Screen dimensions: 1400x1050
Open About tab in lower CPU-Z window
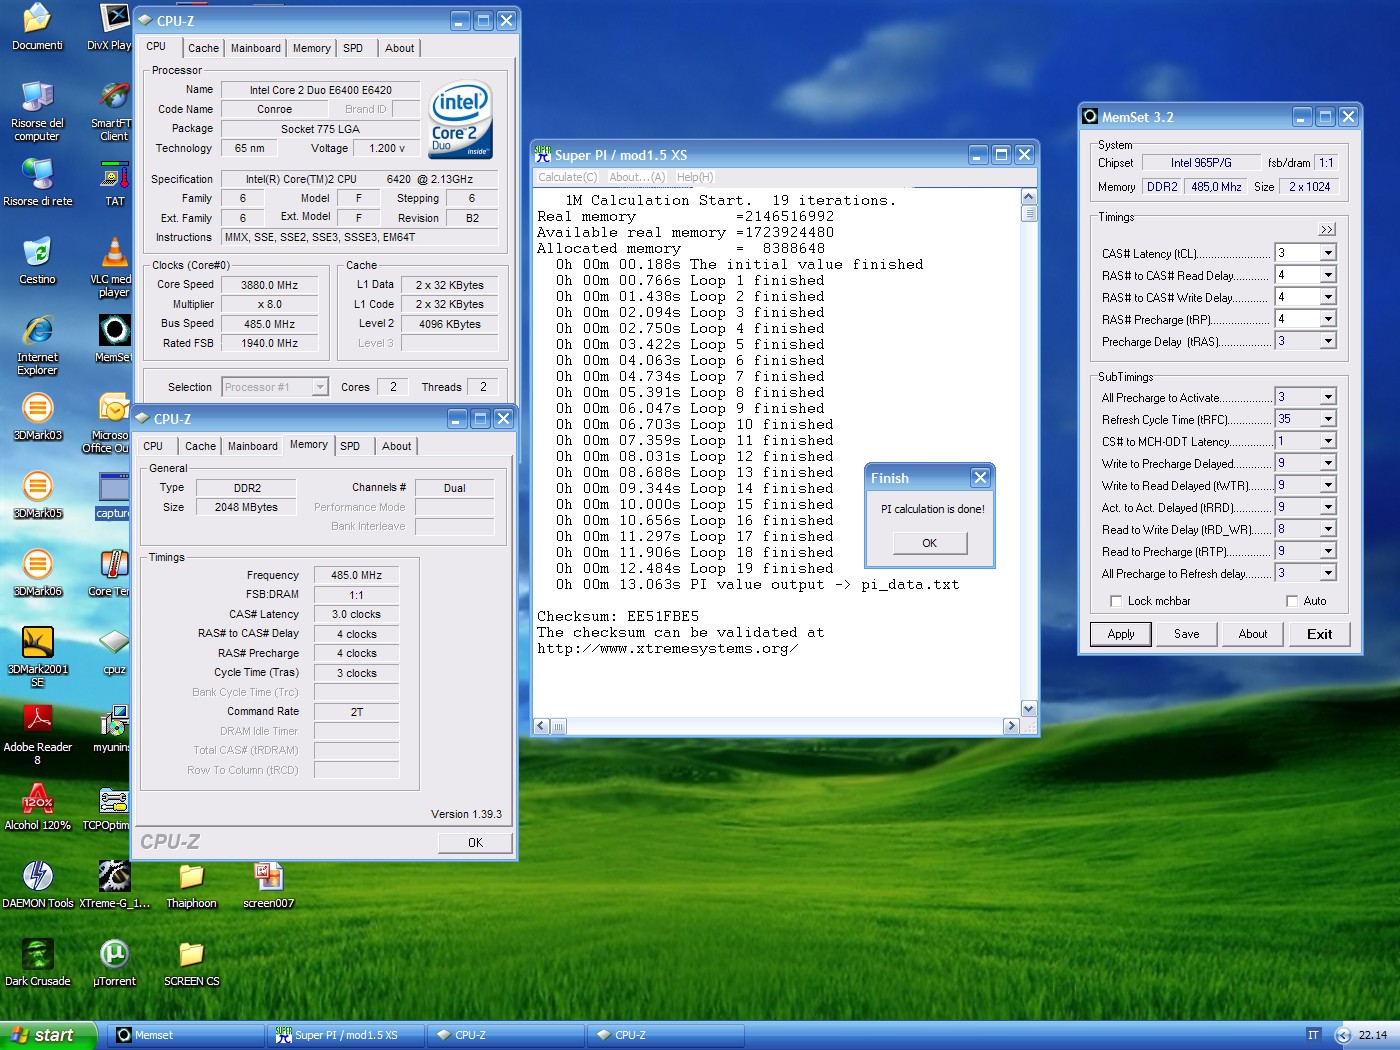click(396, 446)
